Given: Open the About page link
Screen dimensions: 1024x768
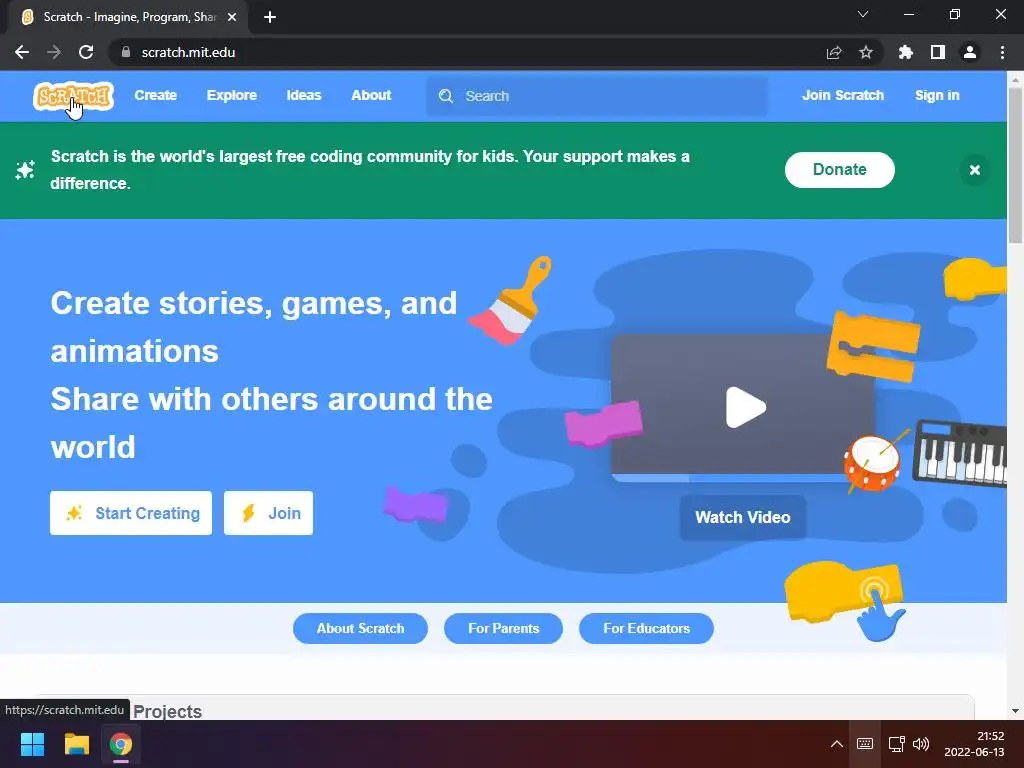Looking at the screenshot, I should click(x=371, y=95).
